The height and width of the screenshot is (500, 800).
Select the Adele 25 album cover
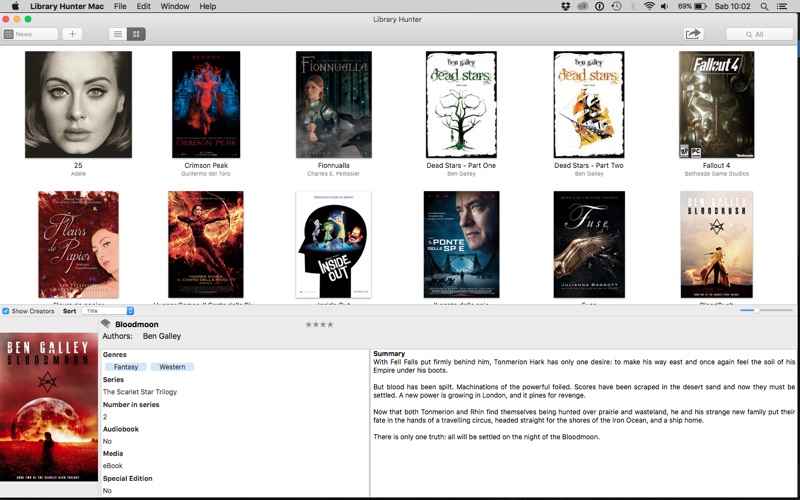(78, 104)
